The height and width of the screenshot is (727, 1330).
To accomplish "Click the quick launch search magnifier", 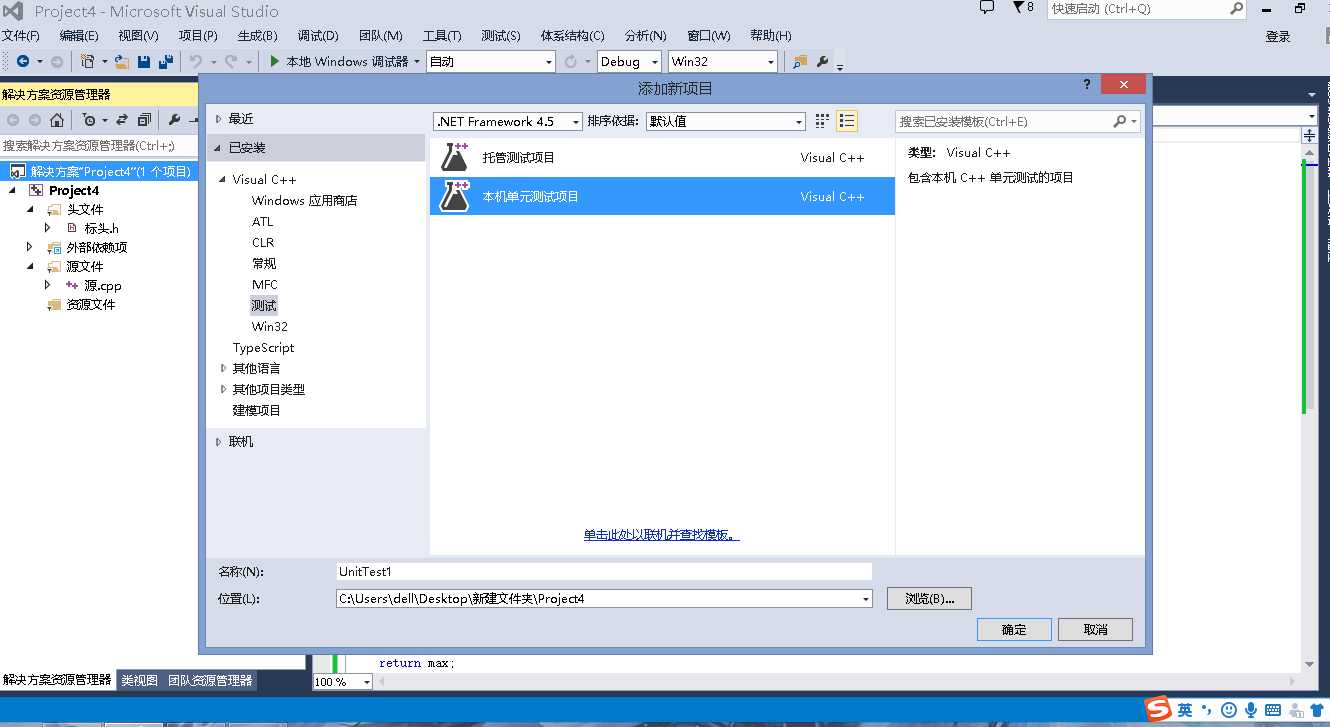I will 1236,9.
